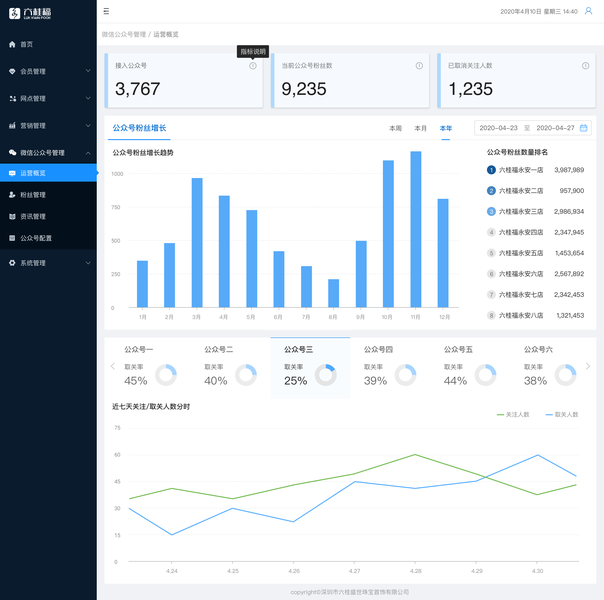Click the 11月 bar in chart
The width and height of the screenshot is (604, 600).
click(x=416, y=229)
